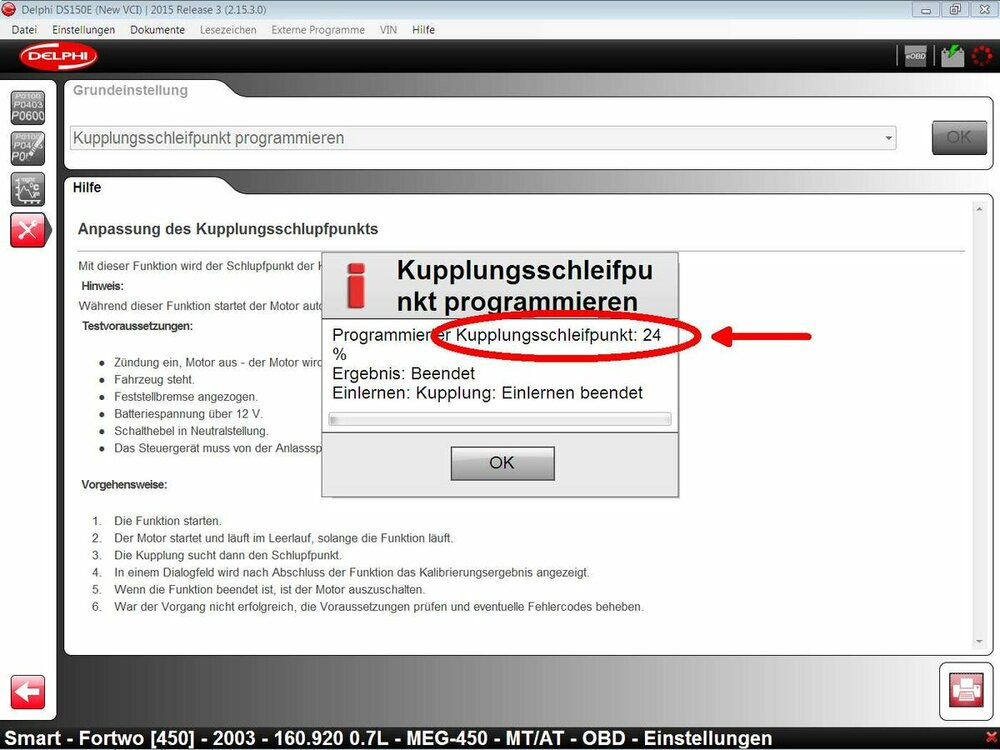The image size is (1000, 750).
Task: Click the grayed OK button top right
Action: point(958,137)
